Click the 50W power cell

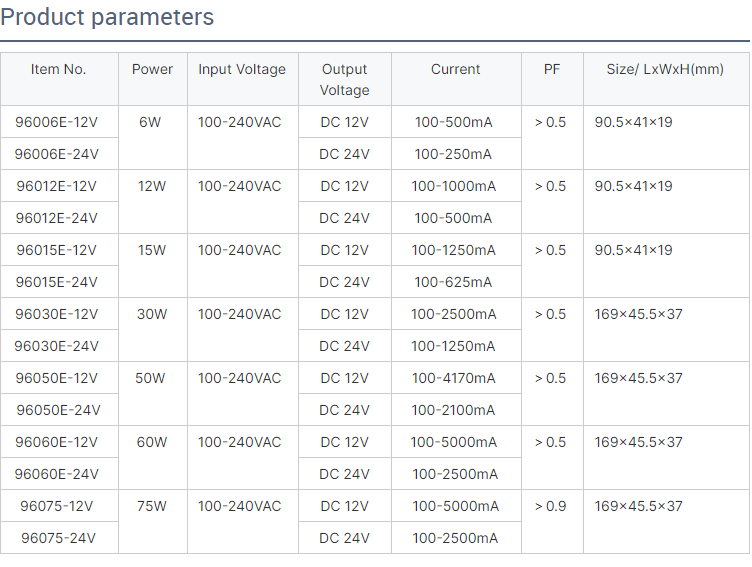pyautogui.click(x=150, y=378)
